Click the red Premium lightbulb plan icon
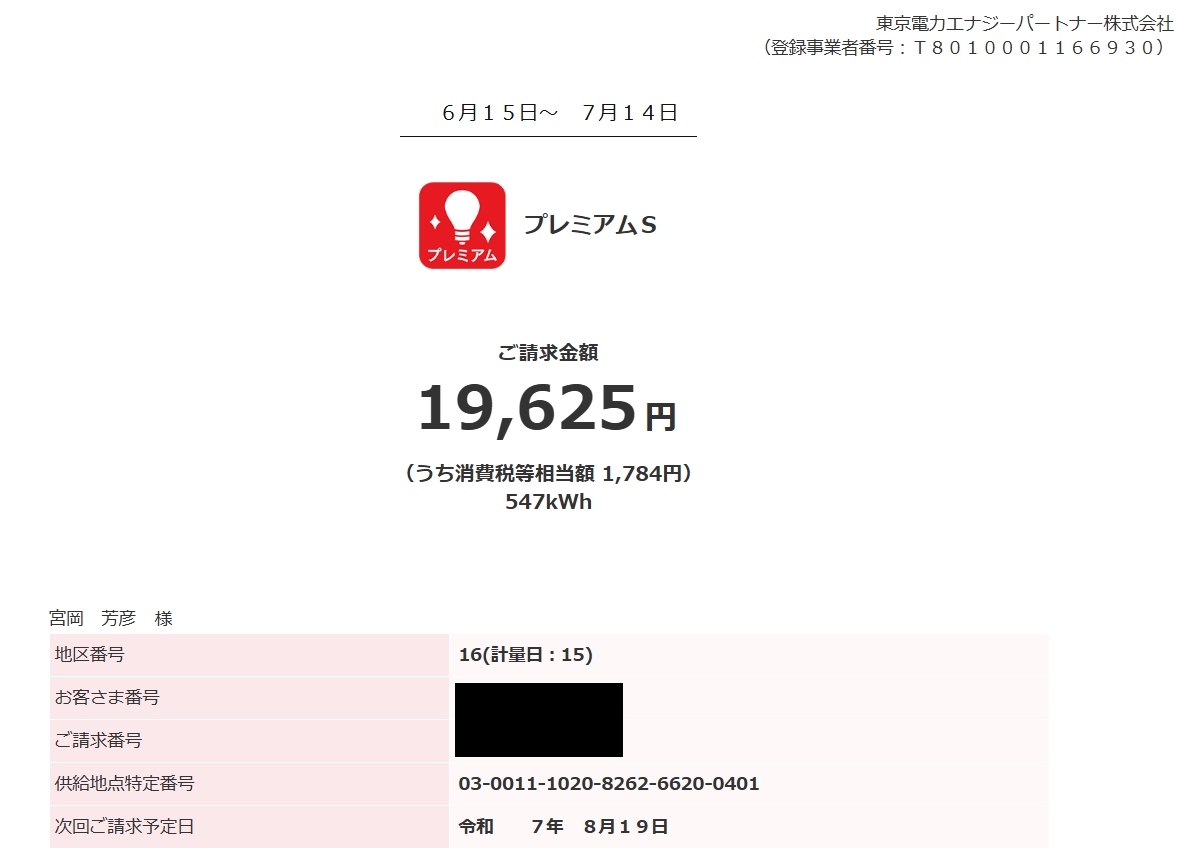Image resolution: width=1184 pixels, height=860 pixels. [x=462, y=225]
